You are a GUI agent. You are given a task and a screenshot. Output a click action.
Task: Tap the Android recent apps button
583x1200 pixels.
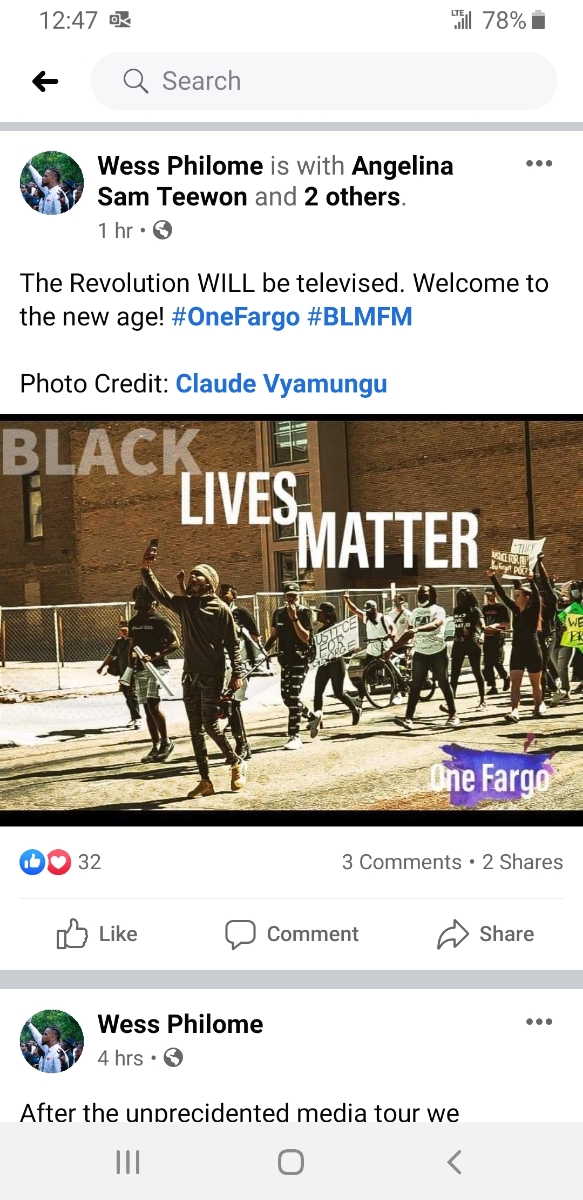(x=128, y=1161)
